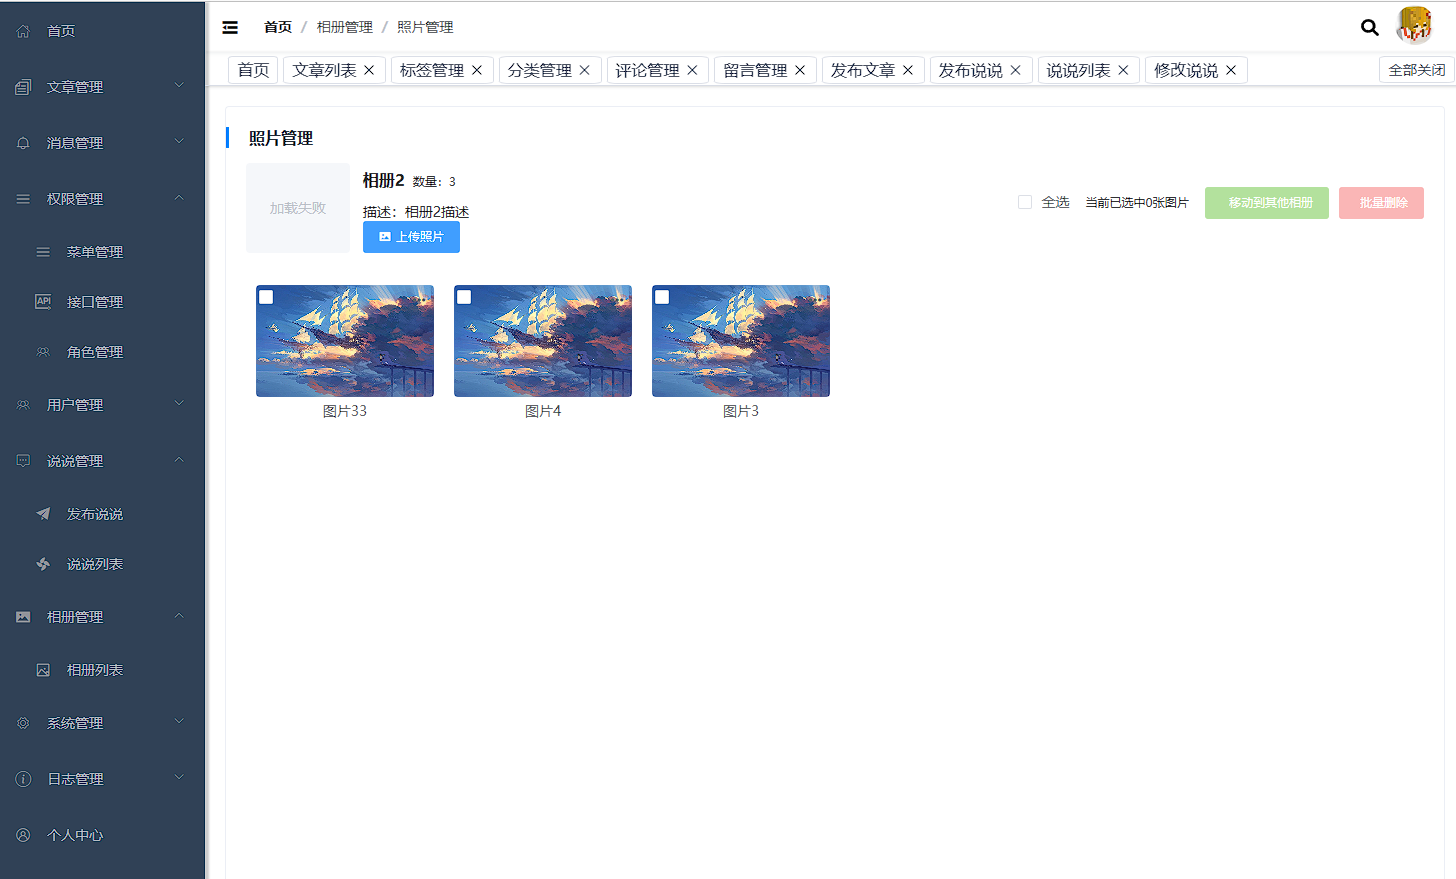
Task: Expand the 消息管理 submenu arrow
Action: [x=179, y=142]
